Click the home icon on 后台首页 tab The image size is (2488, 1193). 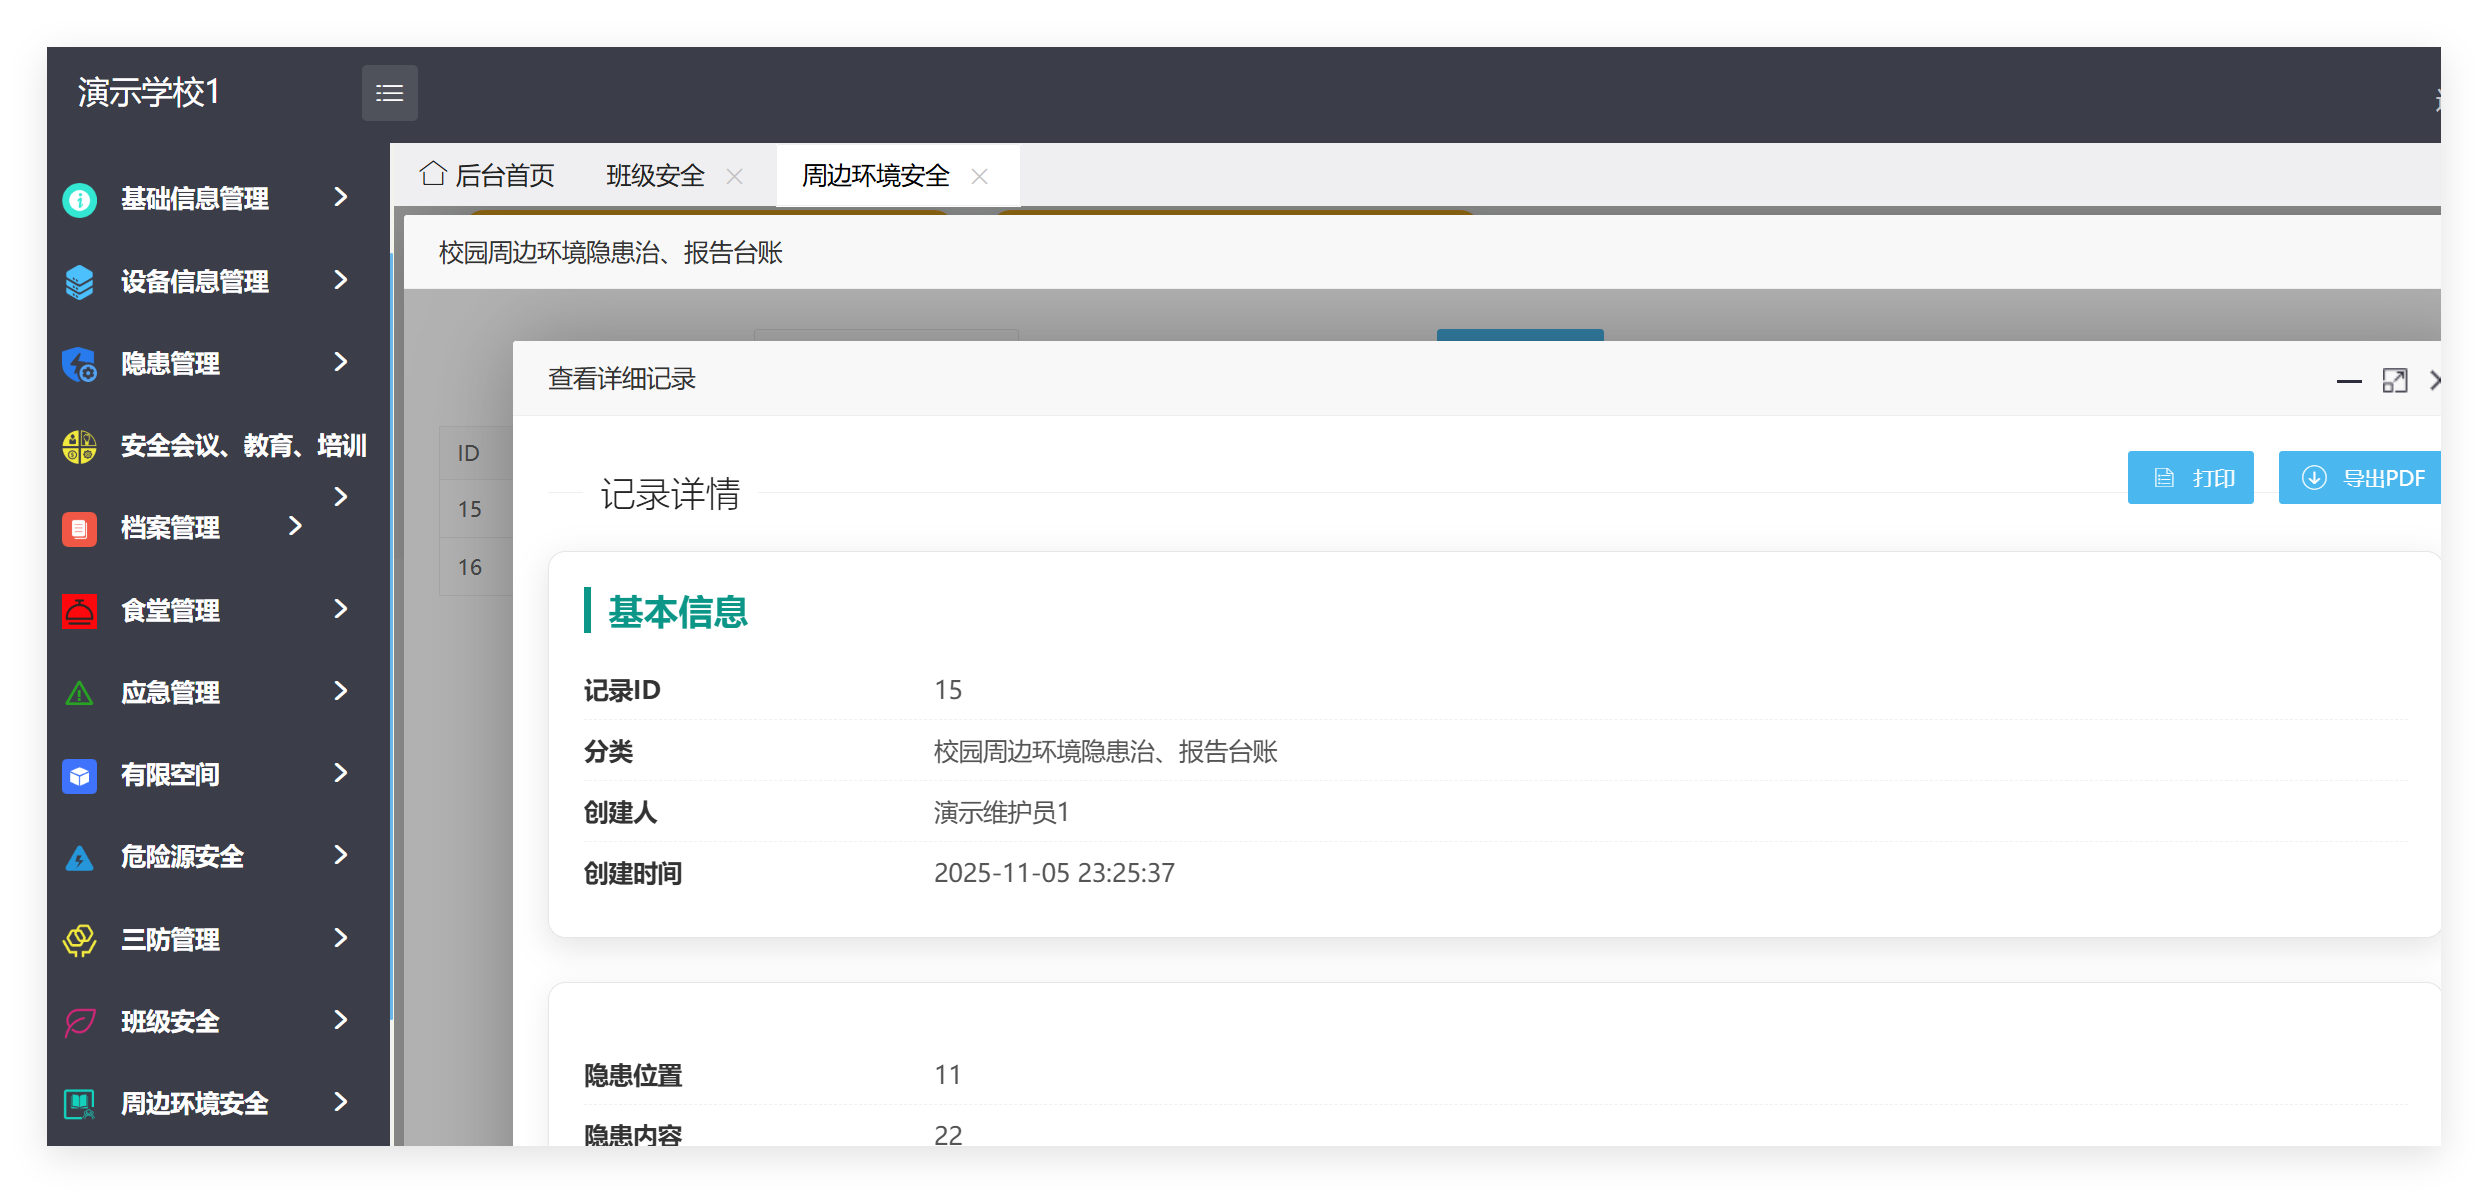[432, 173]
